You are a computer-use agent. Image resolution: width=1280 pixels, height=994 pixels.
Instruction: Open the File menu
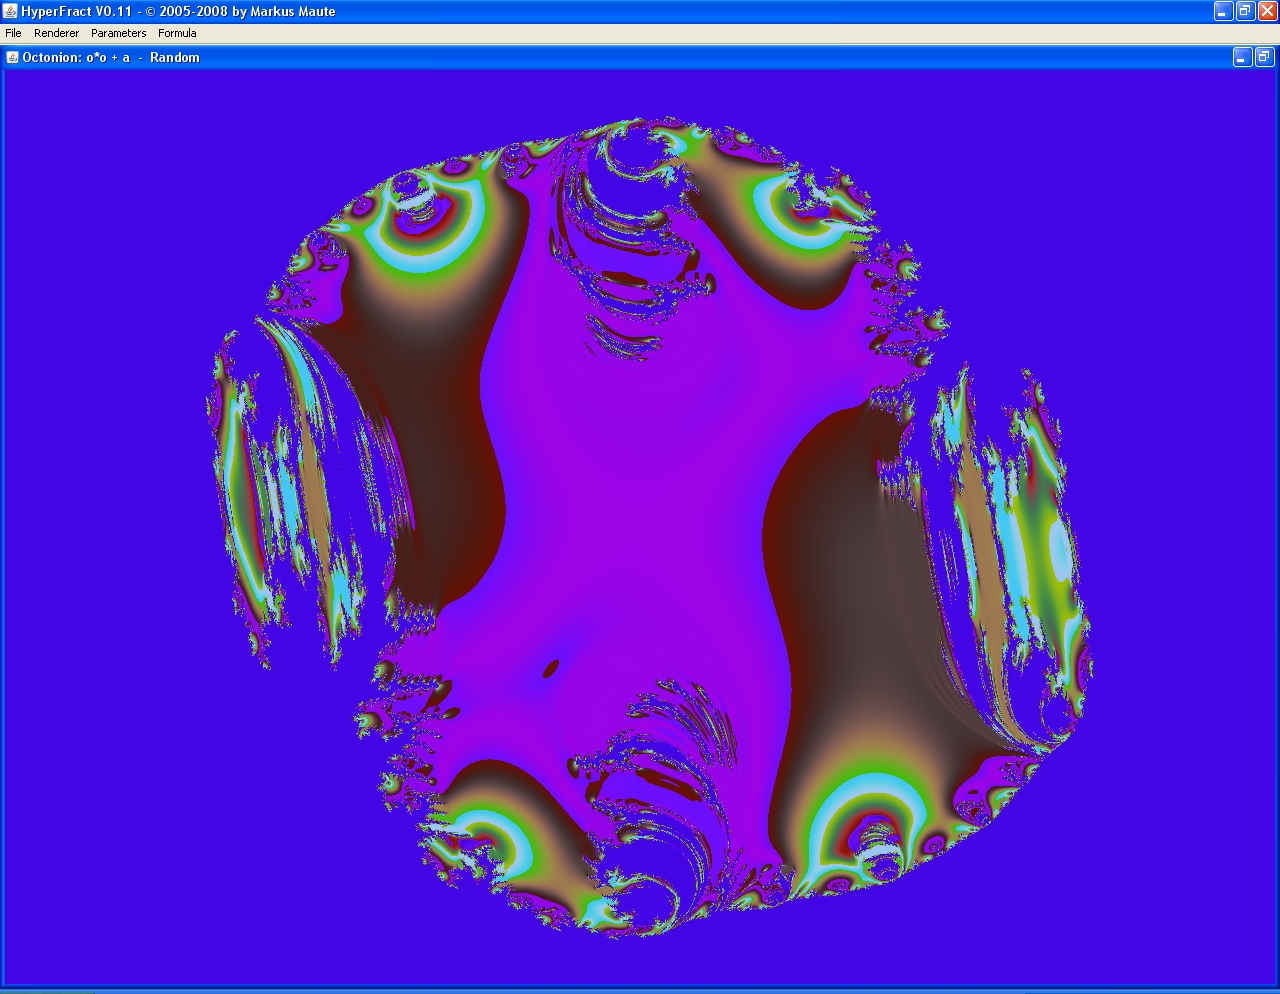pos(13,33)
